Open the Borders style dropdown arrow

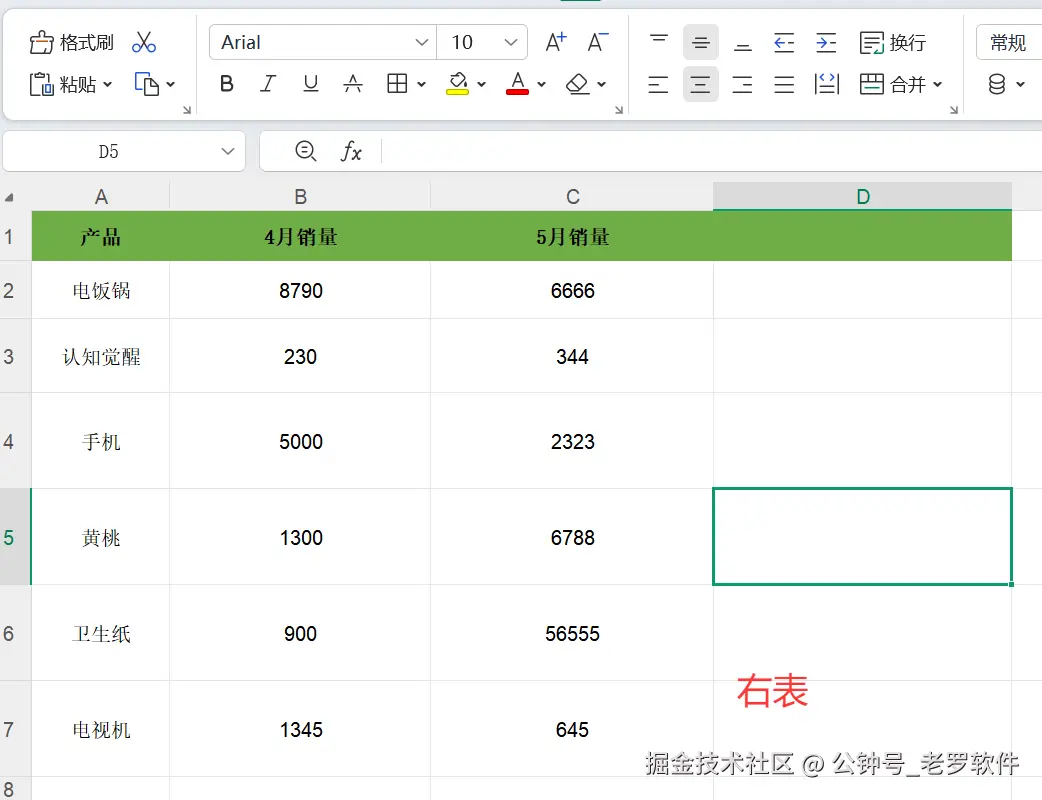[x=421, y=84]
